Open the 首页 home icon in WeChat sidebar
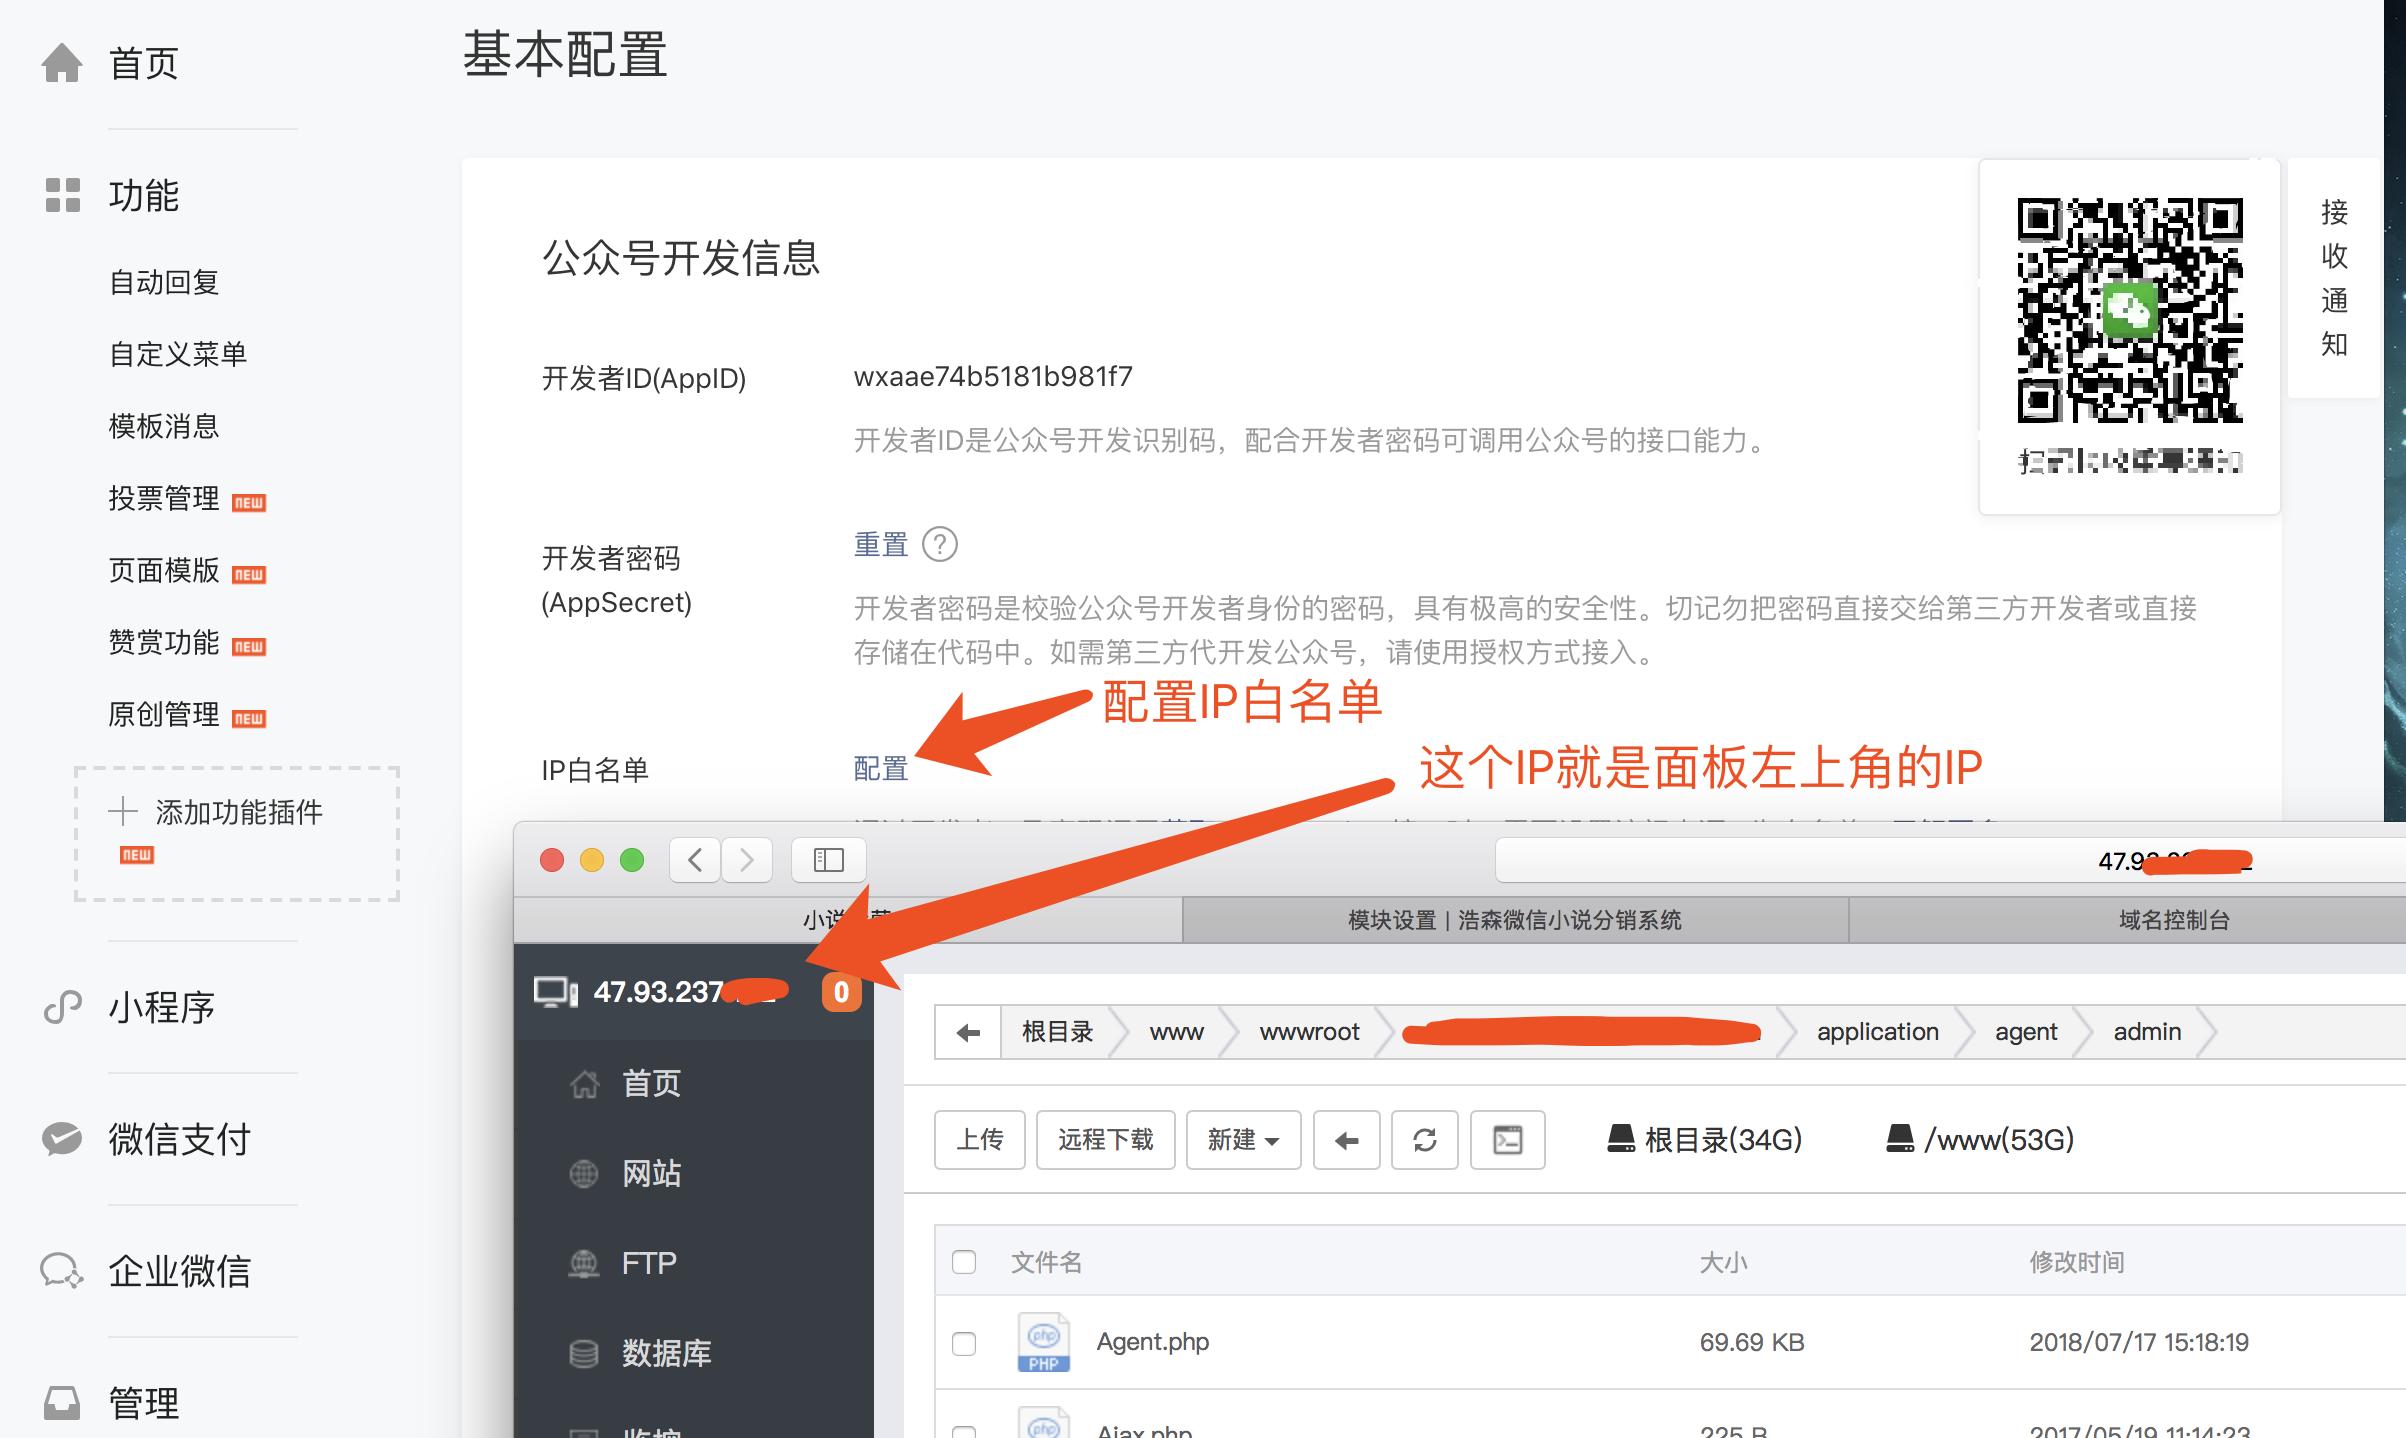Viewport: 2406px width, 1438px height. [x=63, y=64]
